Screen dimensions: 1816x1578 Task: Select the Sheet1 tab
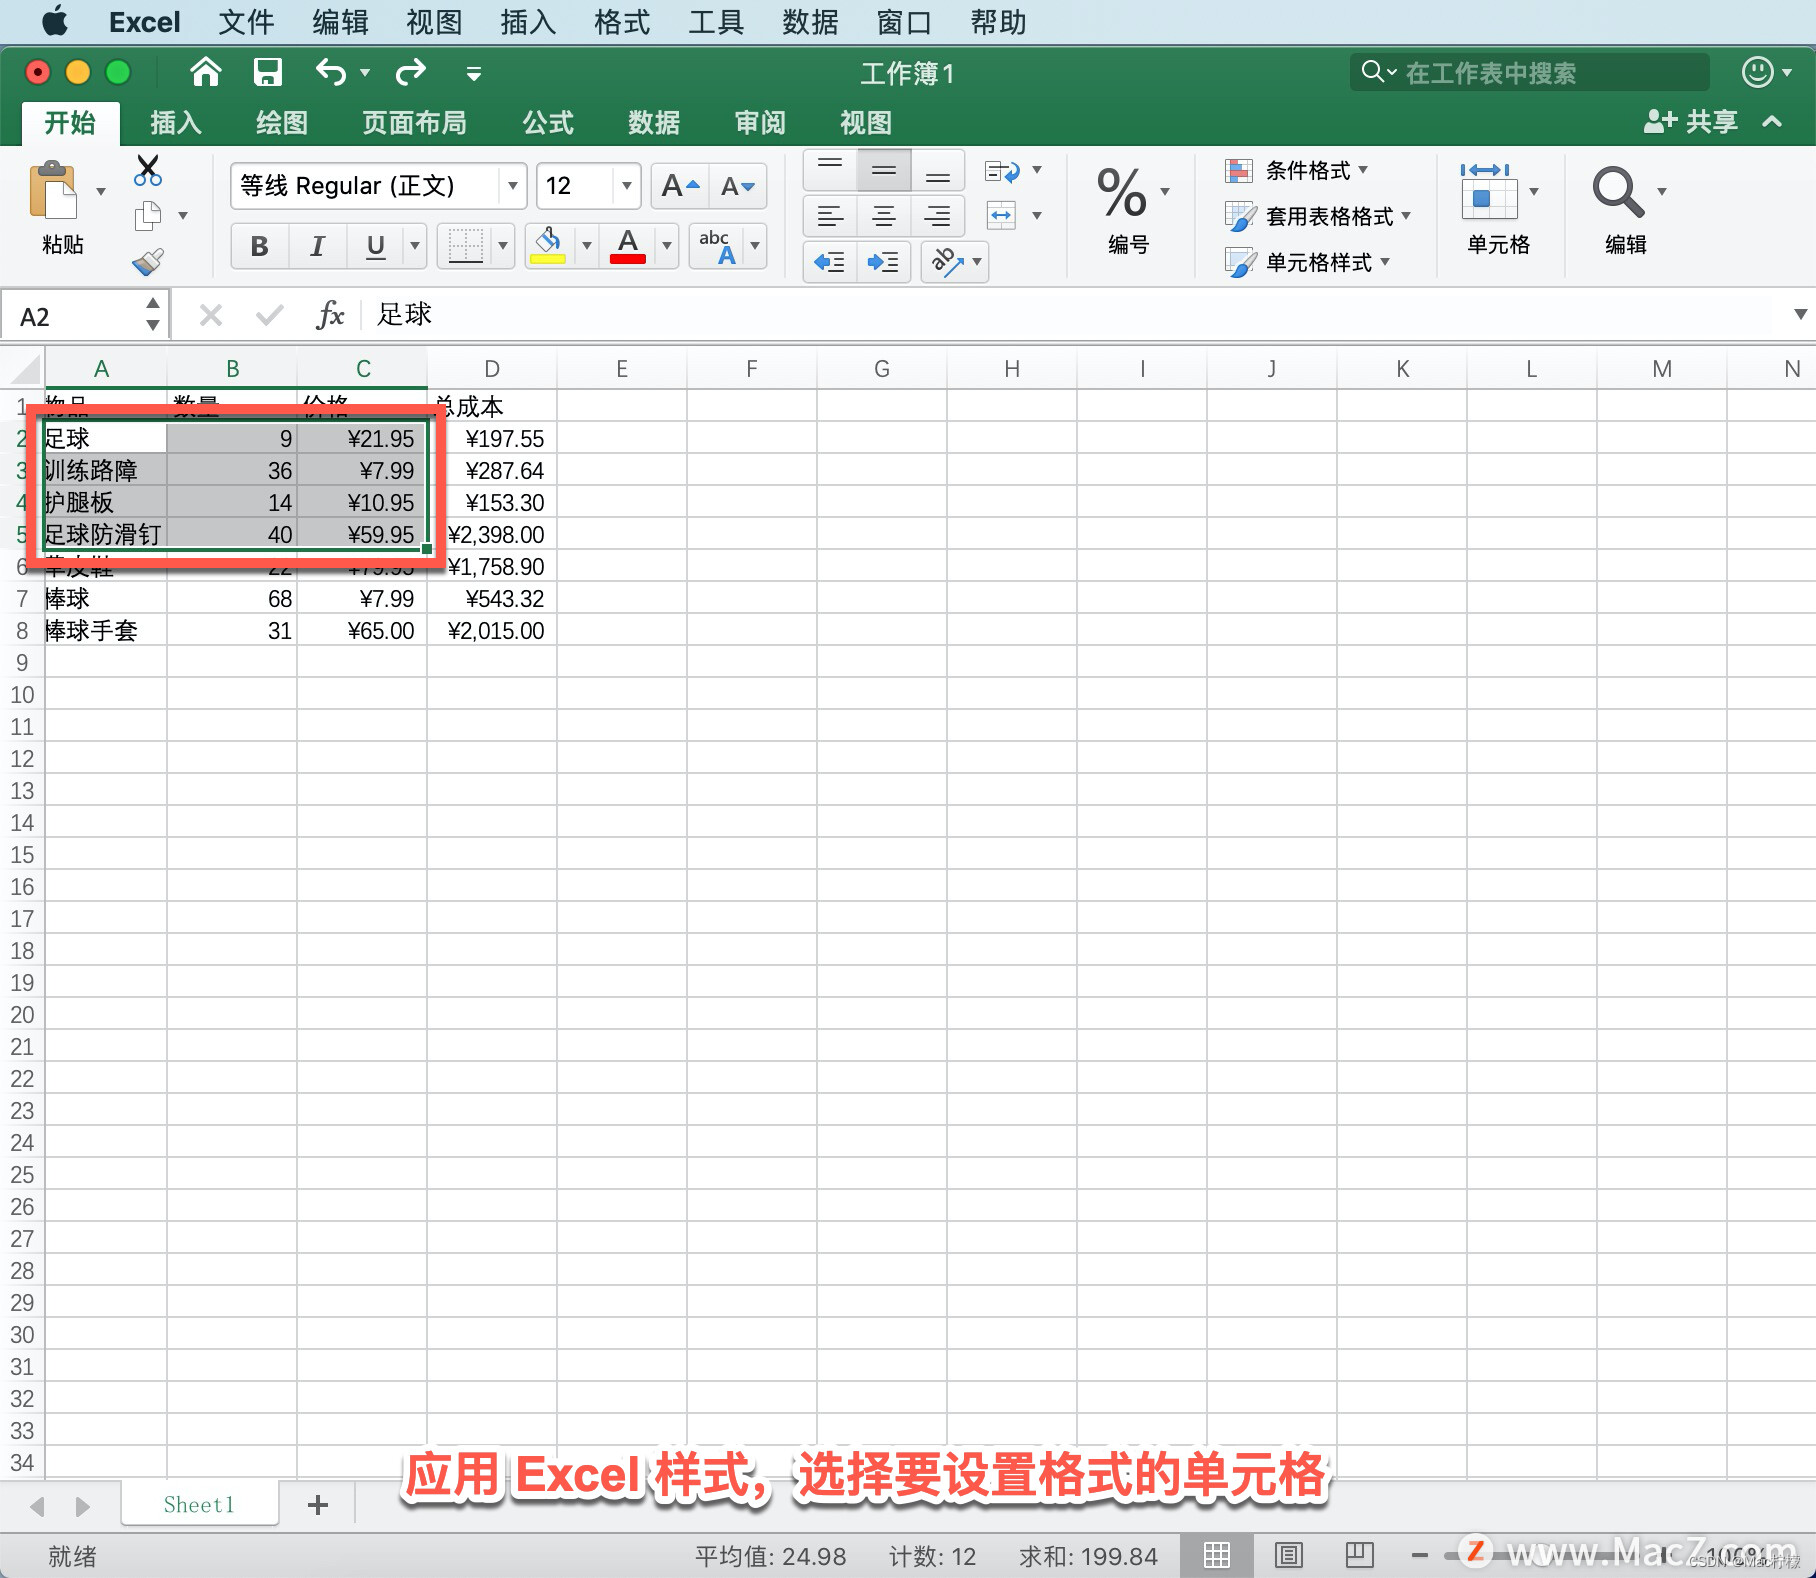click(x=199, y=1504)
